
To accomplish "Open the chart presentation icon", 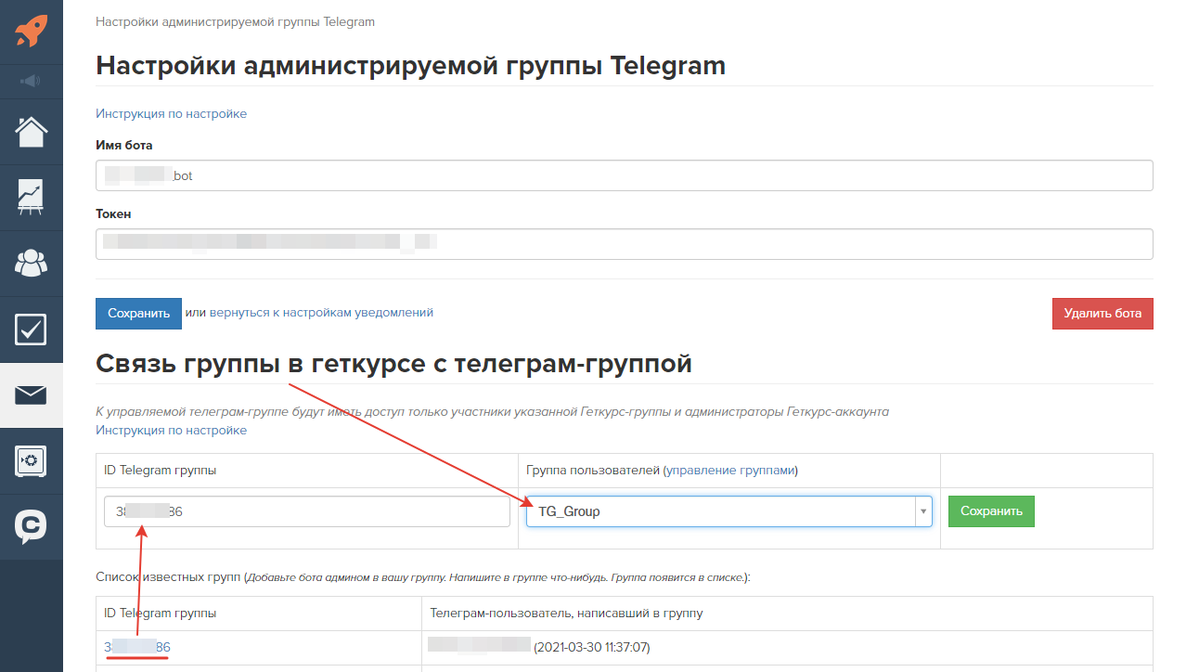I will click(x=31, y=197).
